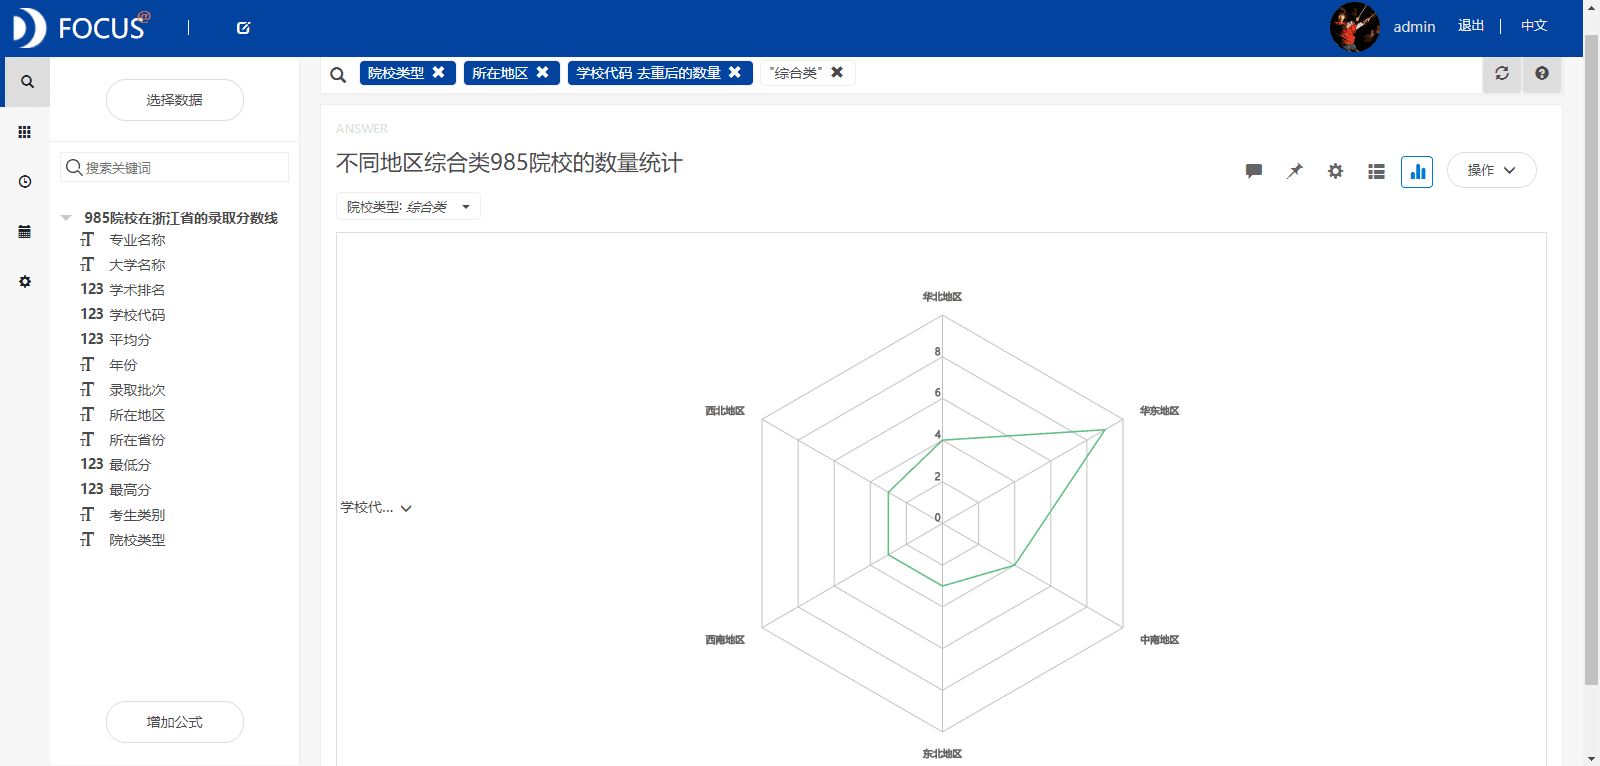Open the 学校代... axis dropdown
The height and width of the screenshot is (766, 1600).
pyautogui.click(x=376, y=508)
